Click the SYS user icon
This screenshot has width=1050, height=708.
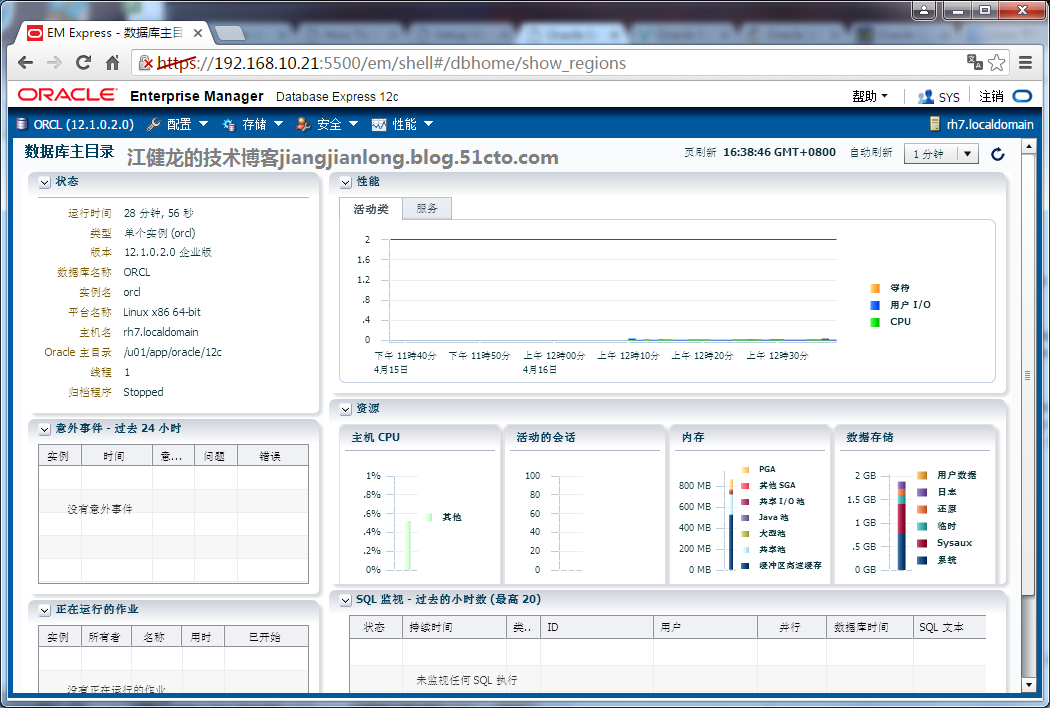pos(925,96)
